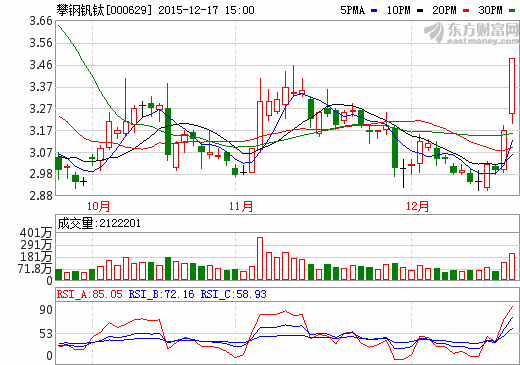
Task: Click the 90 label on RSI axis
Action: (x=46, y=310)
